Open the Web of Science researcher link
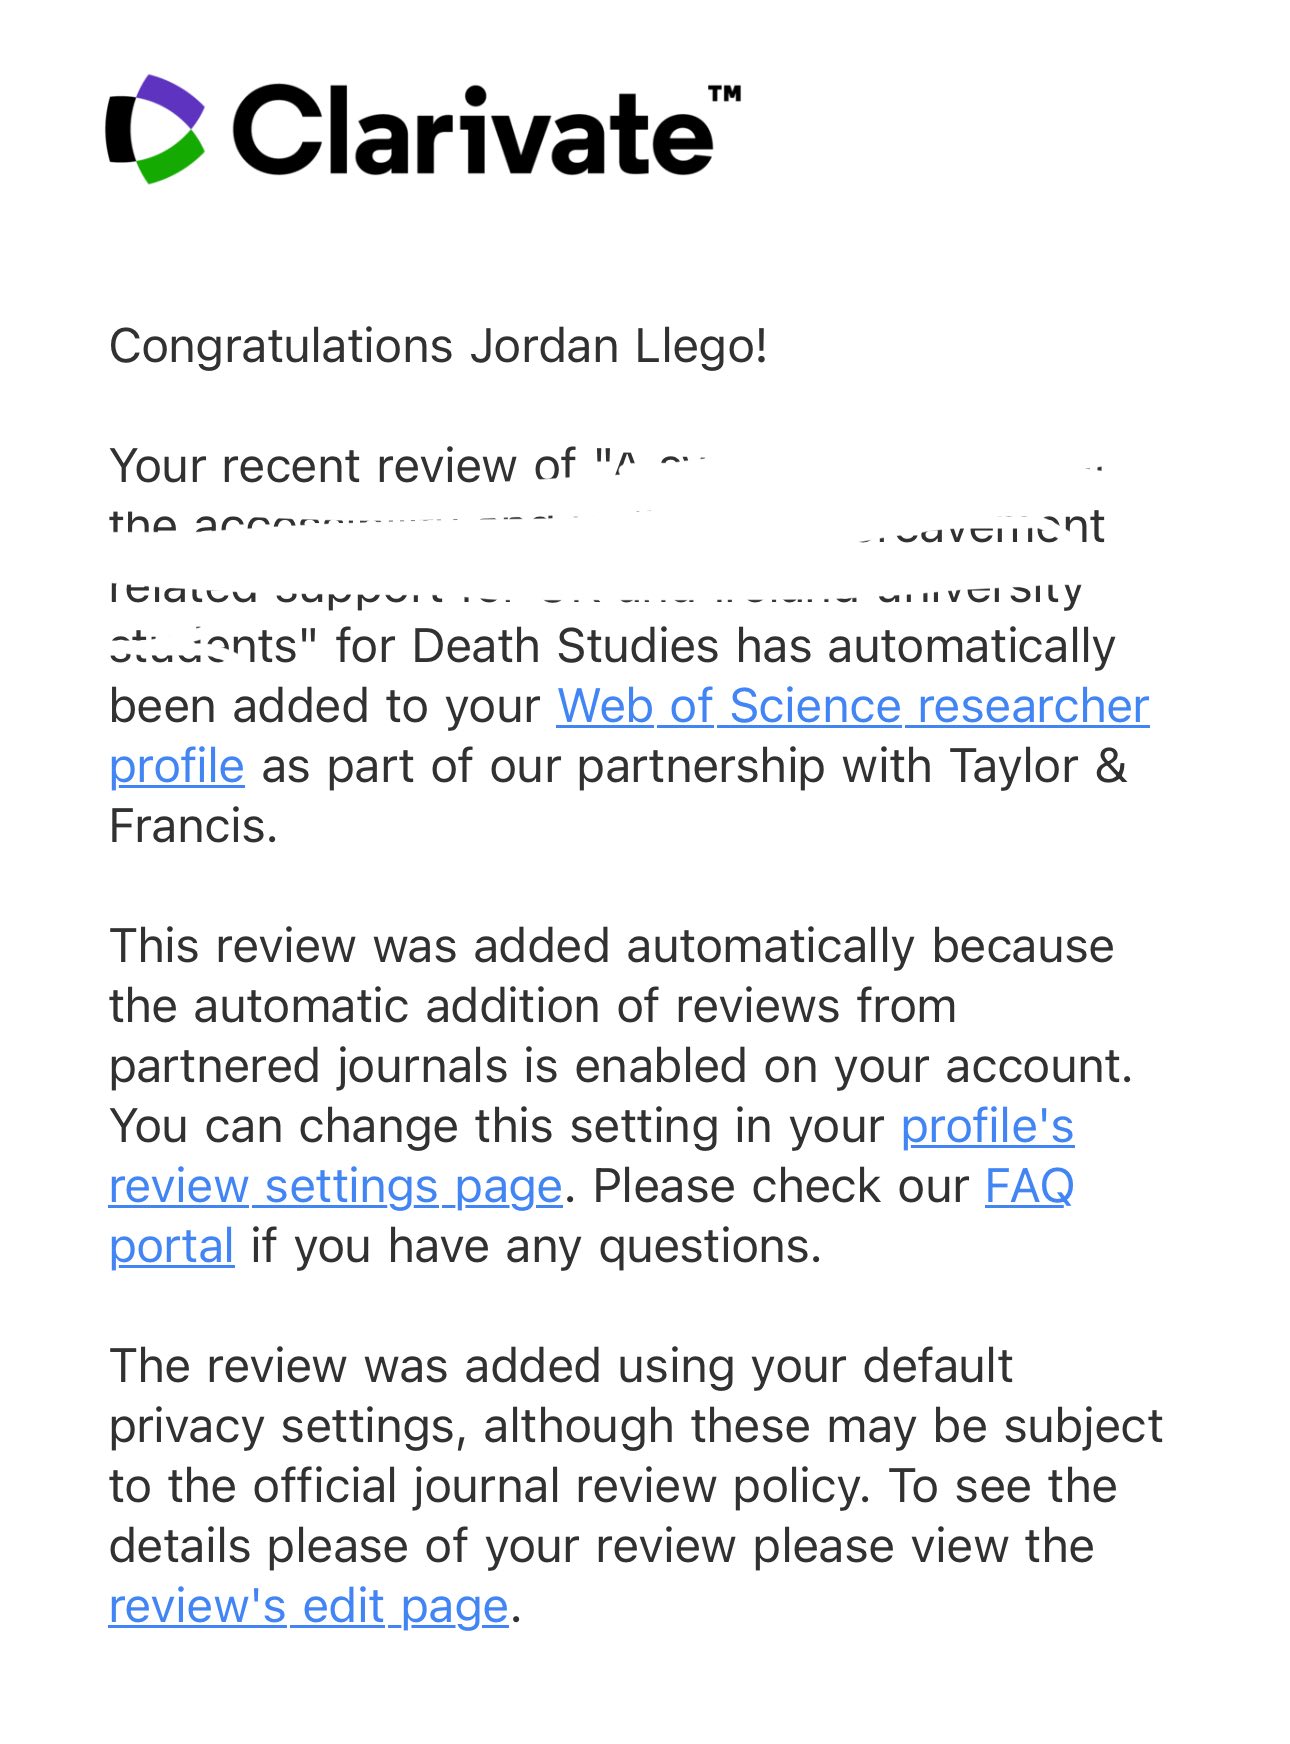The height and width of the screenshot is (1744, 1290). click(x=852, y=706)
